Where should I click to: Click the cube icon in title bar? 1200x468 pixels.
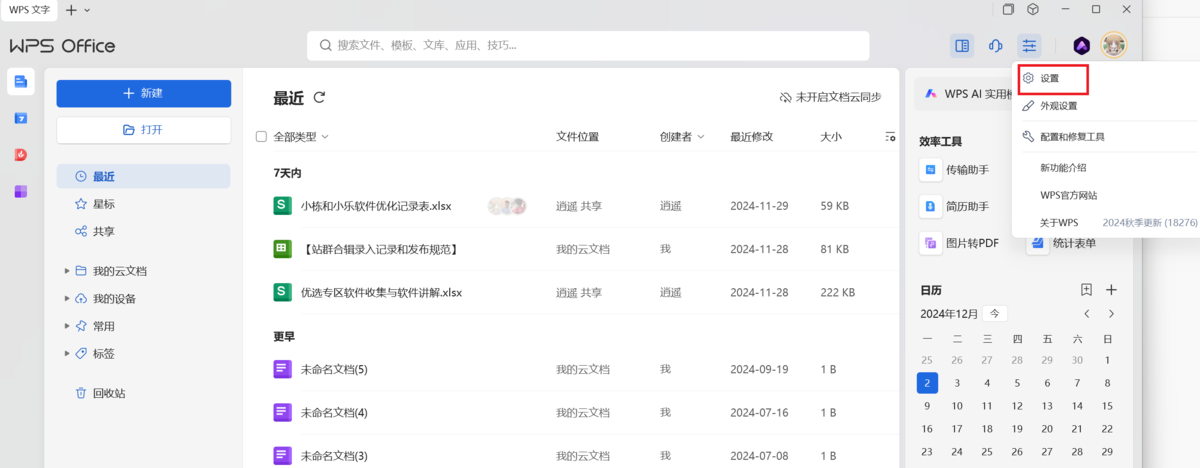(x=1033, y=9)
